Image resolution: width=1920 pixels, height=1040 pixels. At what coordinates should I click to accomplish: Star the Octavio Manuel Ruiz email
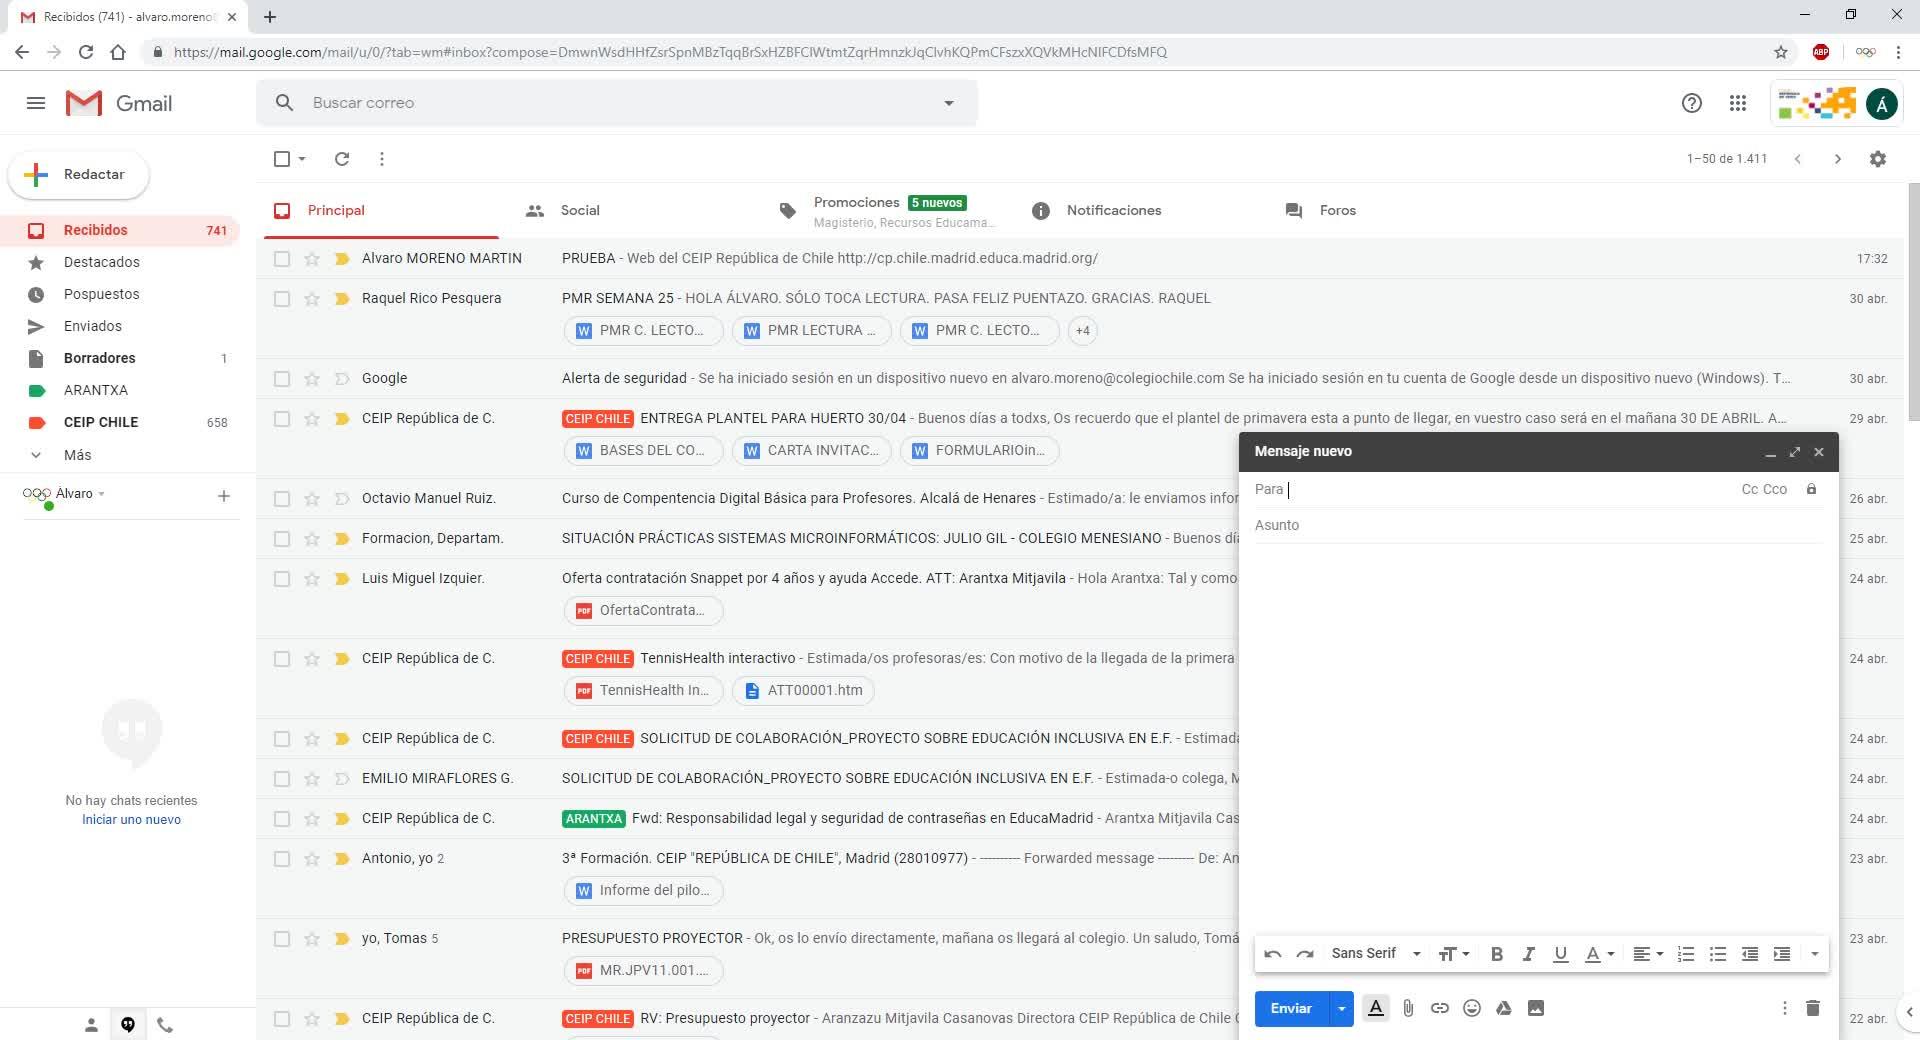click(x=312, y=499)
